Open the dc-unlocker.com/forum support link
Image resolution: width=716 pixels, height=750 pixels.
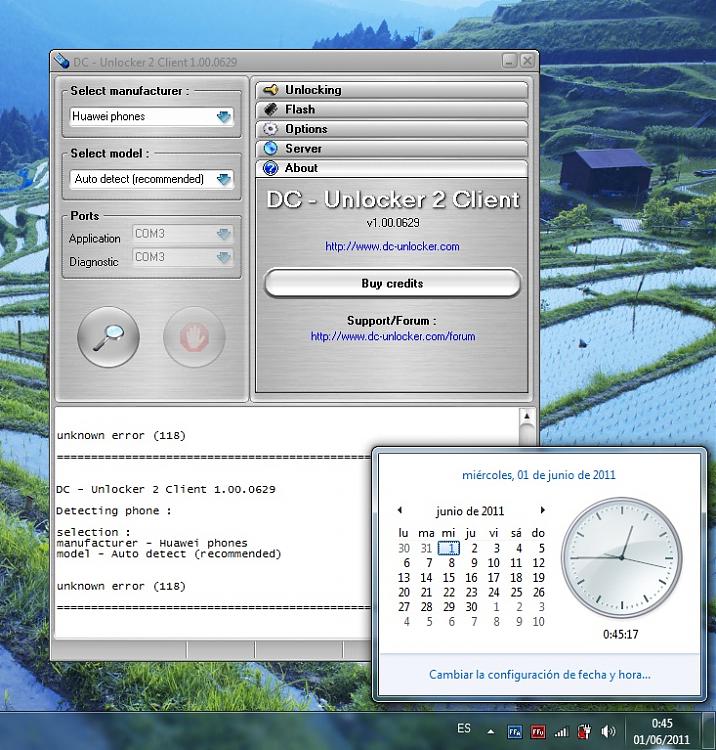point(392,337)
